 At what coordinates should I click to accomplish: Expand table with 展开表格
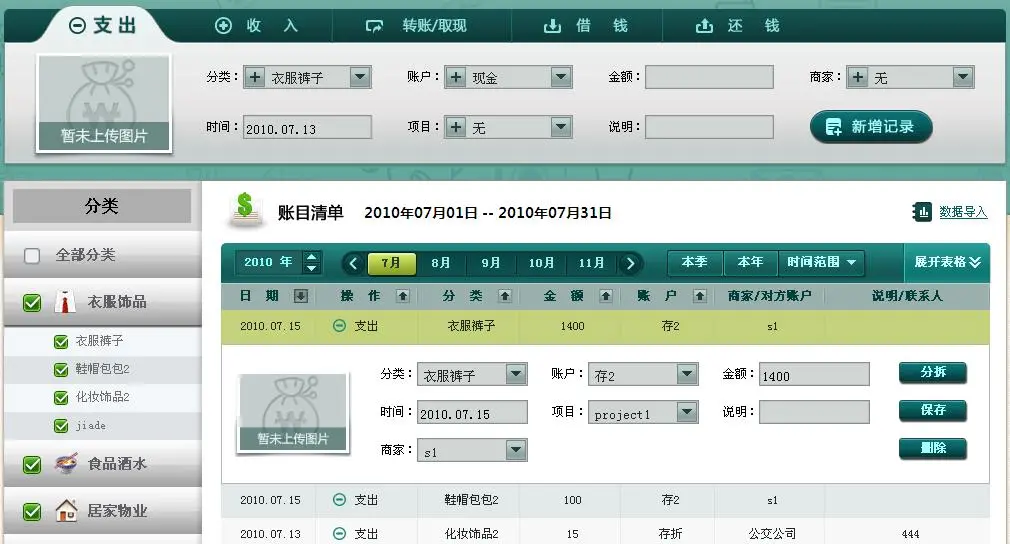pyautogui.click(x=947, y=262)
